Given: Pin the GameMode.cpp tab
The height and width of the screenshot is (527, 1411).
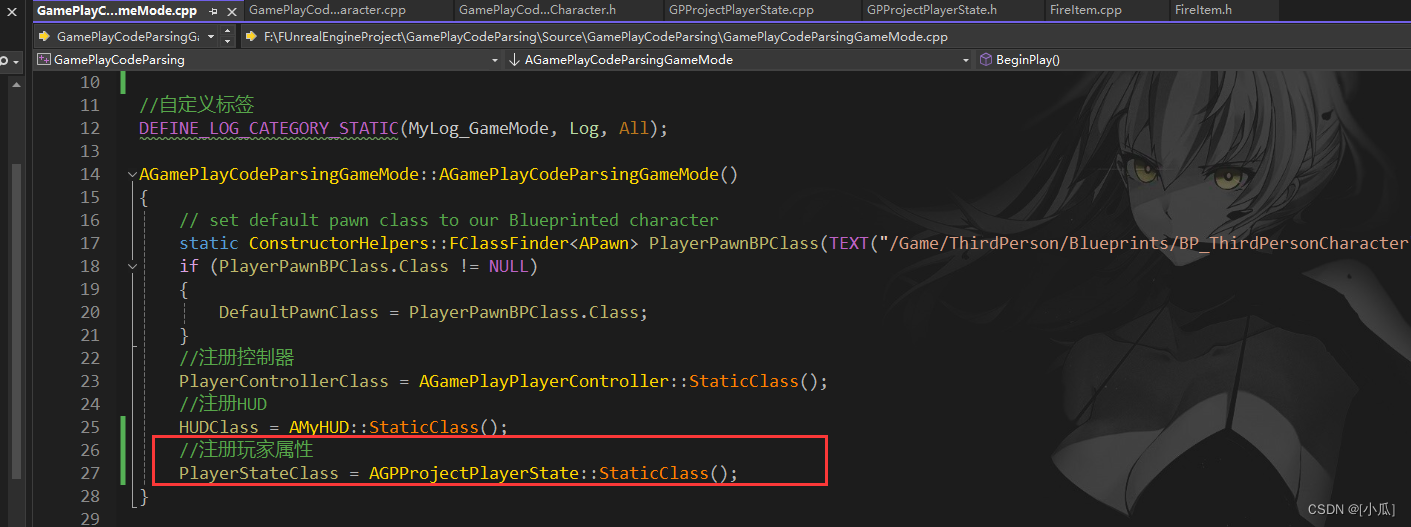Looking at the screenshot, I should [x=215, y=11].
